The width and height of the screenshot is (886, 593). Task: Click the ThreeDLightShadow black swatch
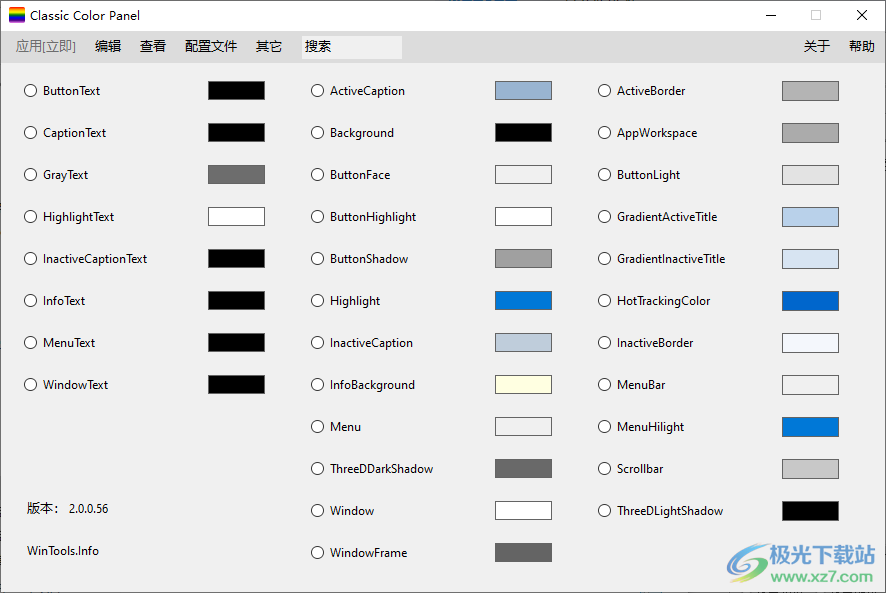pos(810,511)
